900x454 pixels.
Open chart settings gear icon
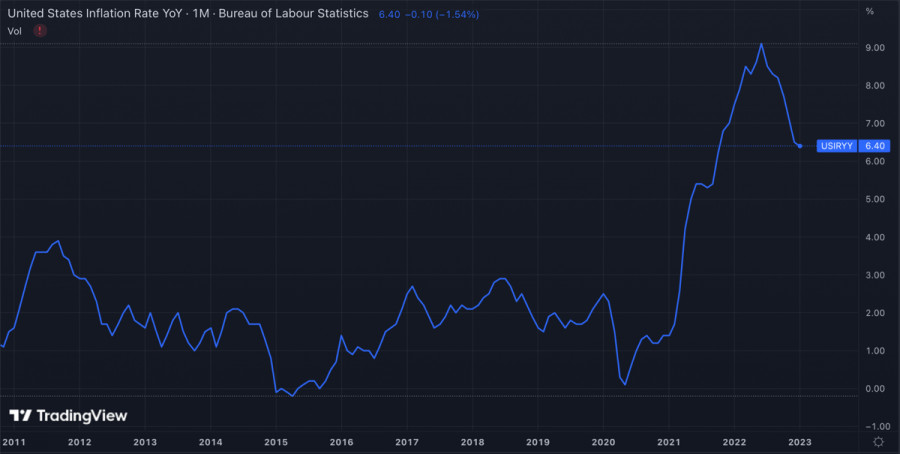click(x=877, y=442)
